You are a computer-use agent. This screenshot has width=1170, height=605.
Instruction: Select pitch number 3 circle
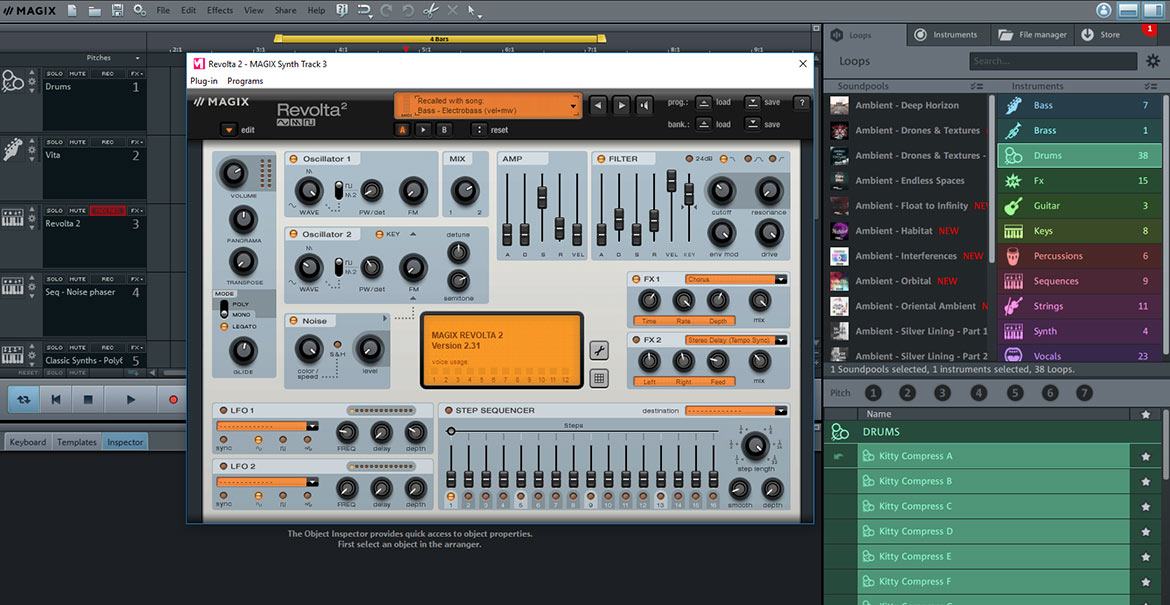tap(942, 393)
